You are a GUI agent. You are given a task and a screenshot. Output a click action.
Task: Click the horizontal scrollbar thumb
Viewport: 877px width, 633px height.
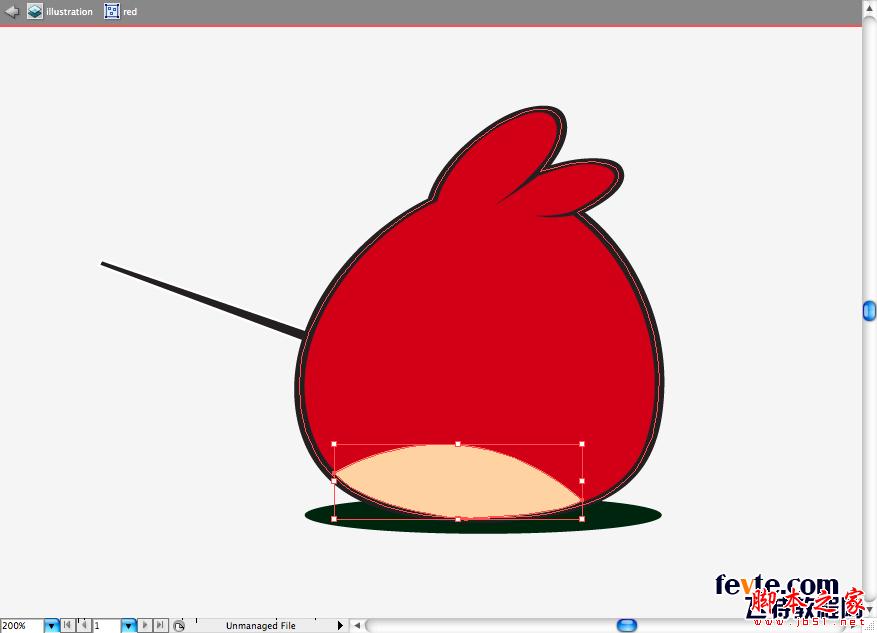tap(627, 625)
